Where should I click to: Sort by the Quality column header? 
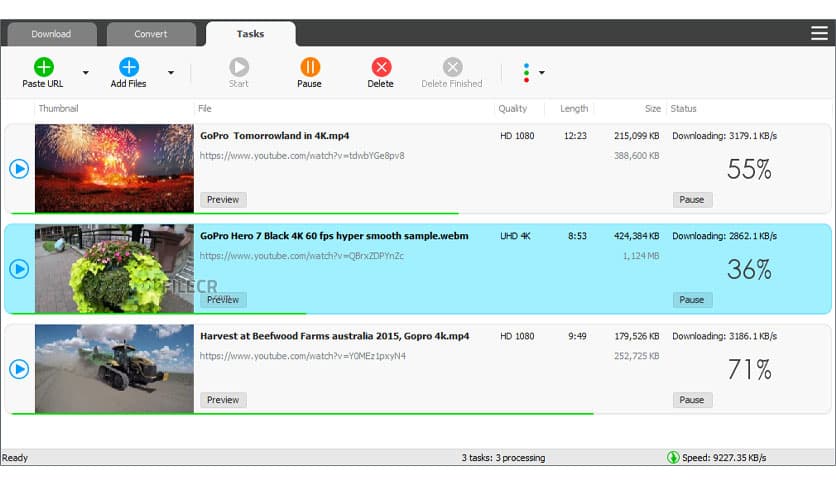513,109
